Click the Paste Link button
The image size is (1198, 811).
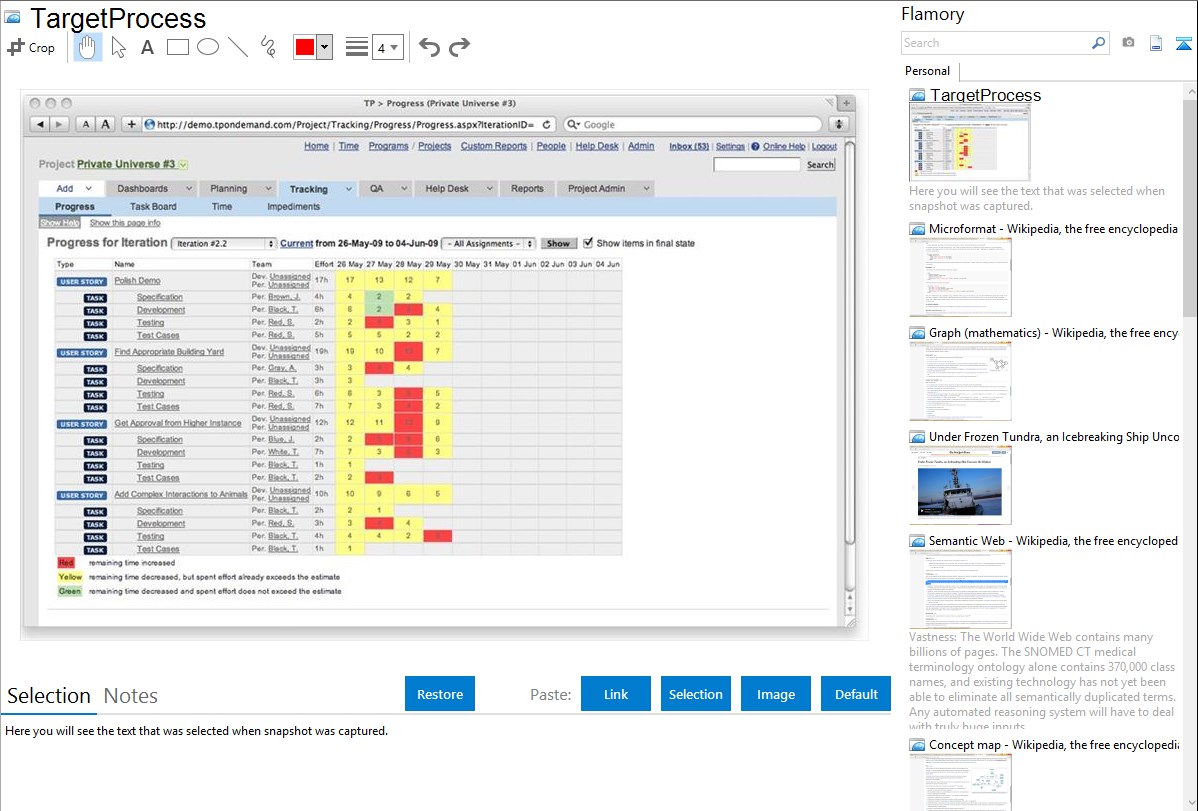[616, 694]
